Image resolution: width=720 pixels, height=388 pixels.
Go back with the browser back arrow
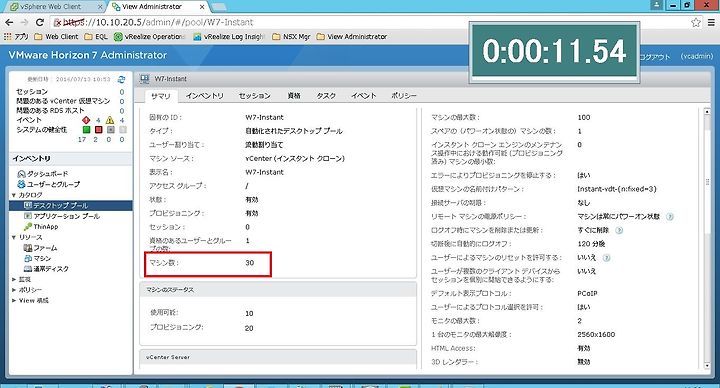[x=9, y=22]
